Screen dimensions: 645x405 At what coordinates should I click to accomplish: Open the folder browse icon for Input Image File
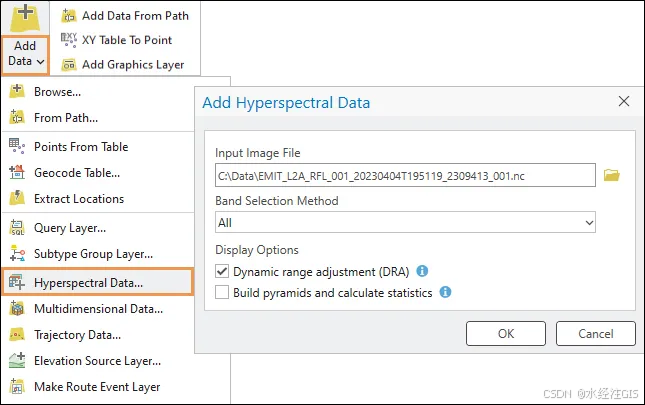(x=612, y=176)
